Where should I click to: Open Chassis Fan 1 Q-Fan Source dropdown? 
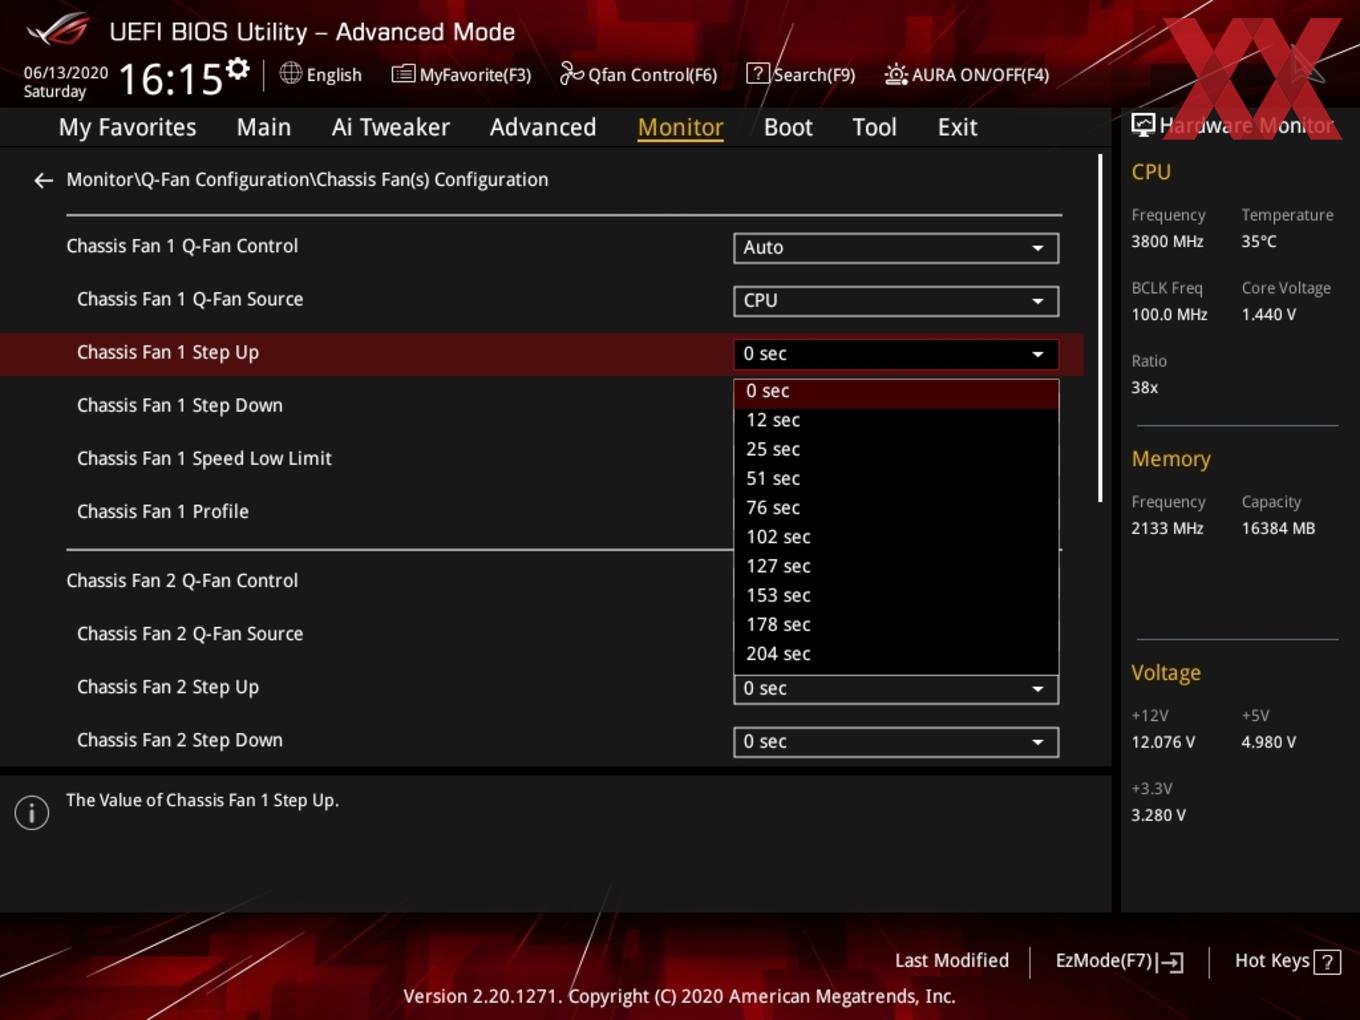pos(896,301)
